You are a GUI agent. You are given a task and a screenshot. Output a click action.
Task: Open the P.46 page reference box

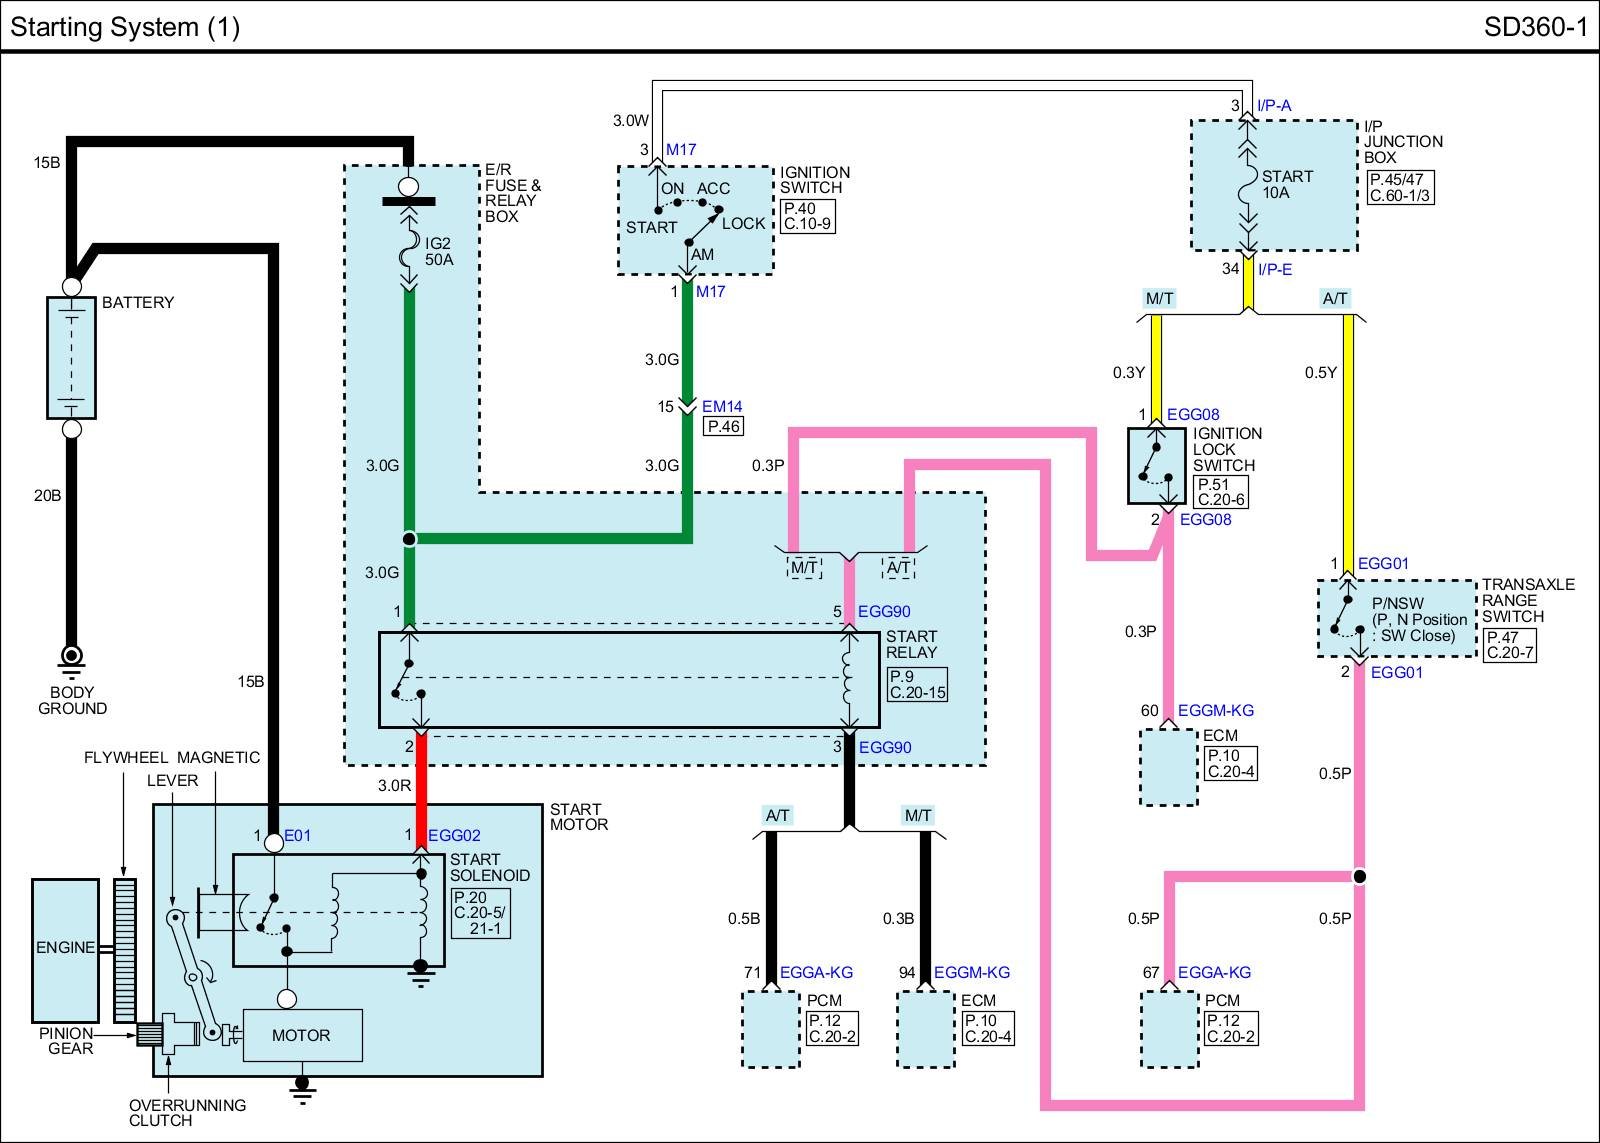[x=723, y=426]
